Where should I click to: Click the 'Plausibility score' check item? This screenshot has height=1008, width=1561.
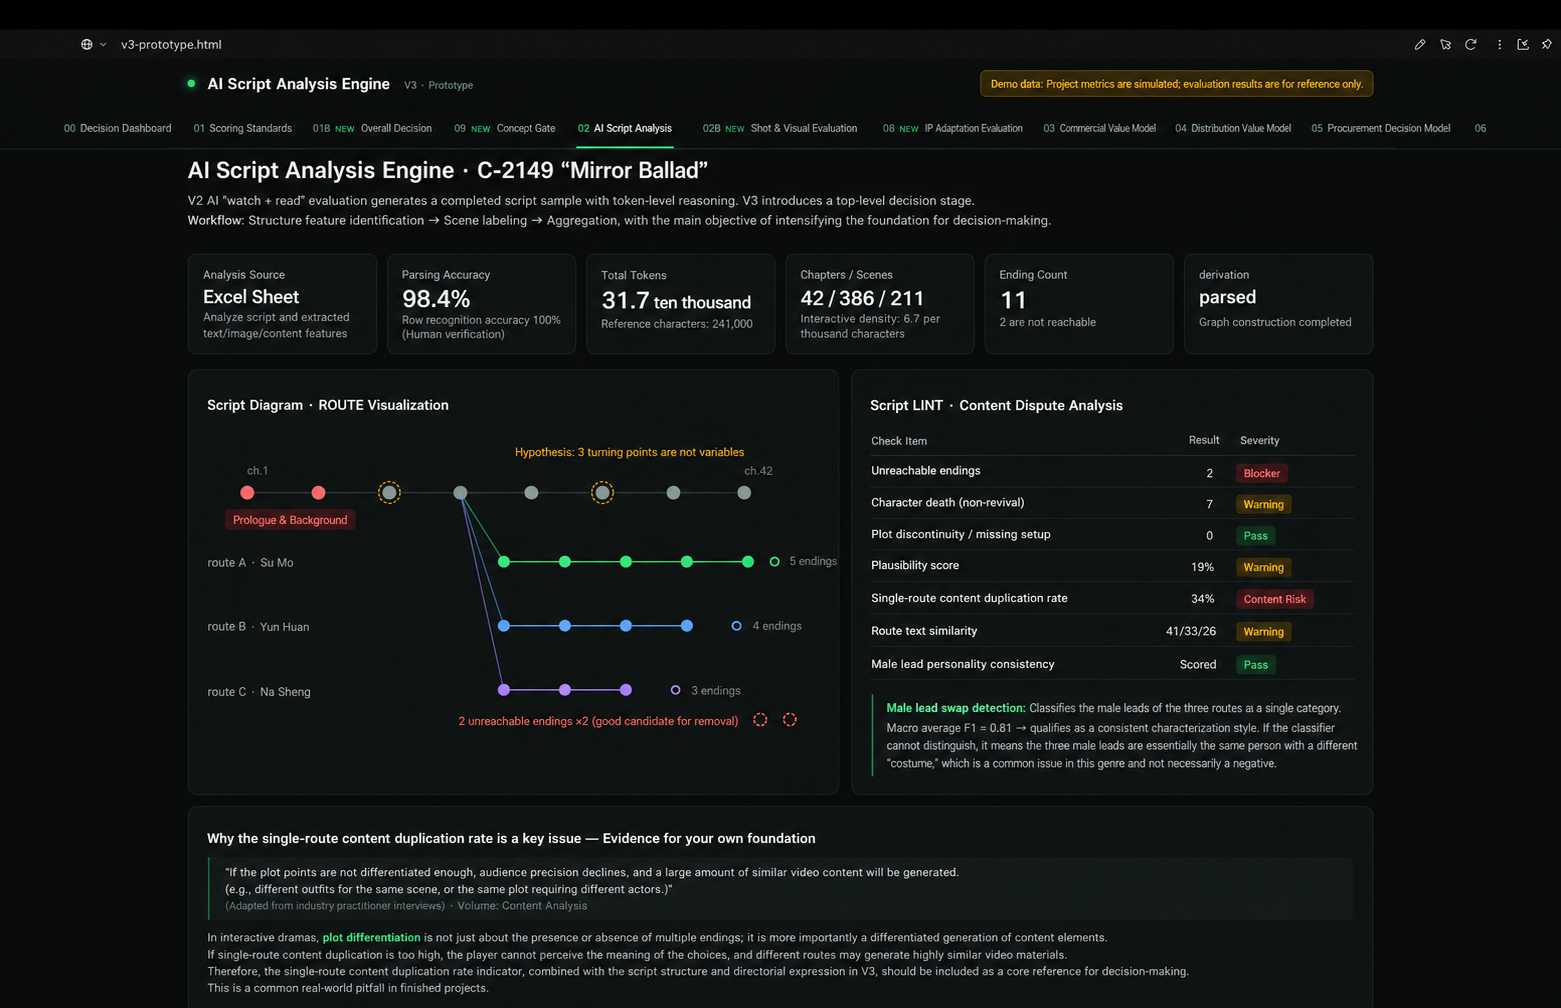(x=915, y=566)
